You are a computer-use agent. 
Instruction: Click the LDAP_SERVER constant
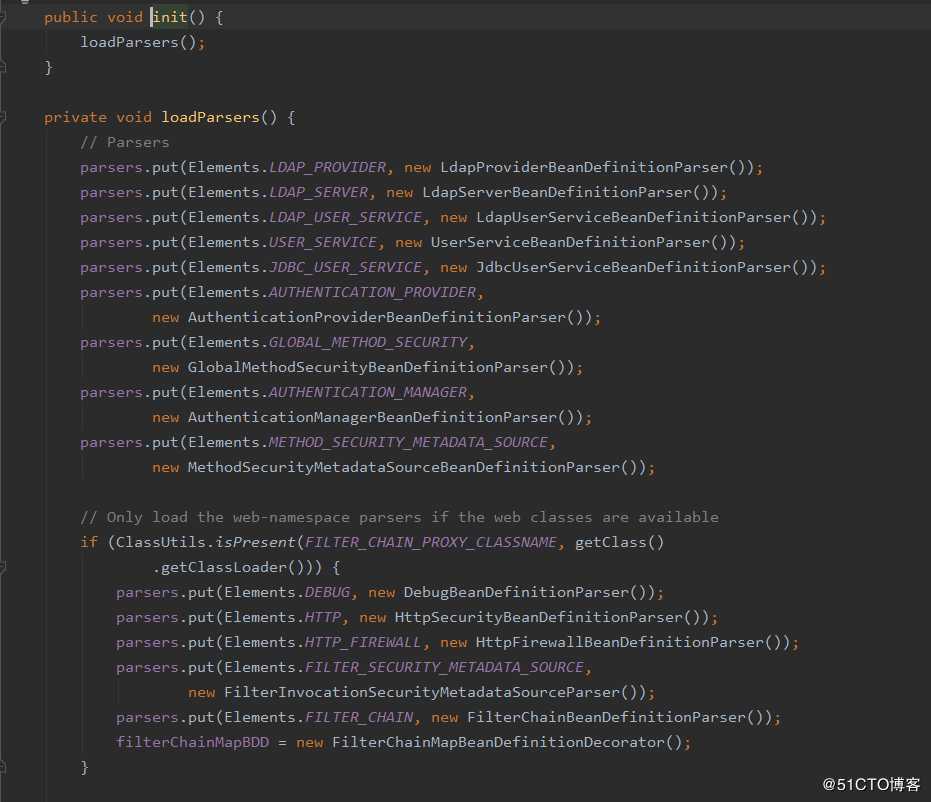[319, 192]
